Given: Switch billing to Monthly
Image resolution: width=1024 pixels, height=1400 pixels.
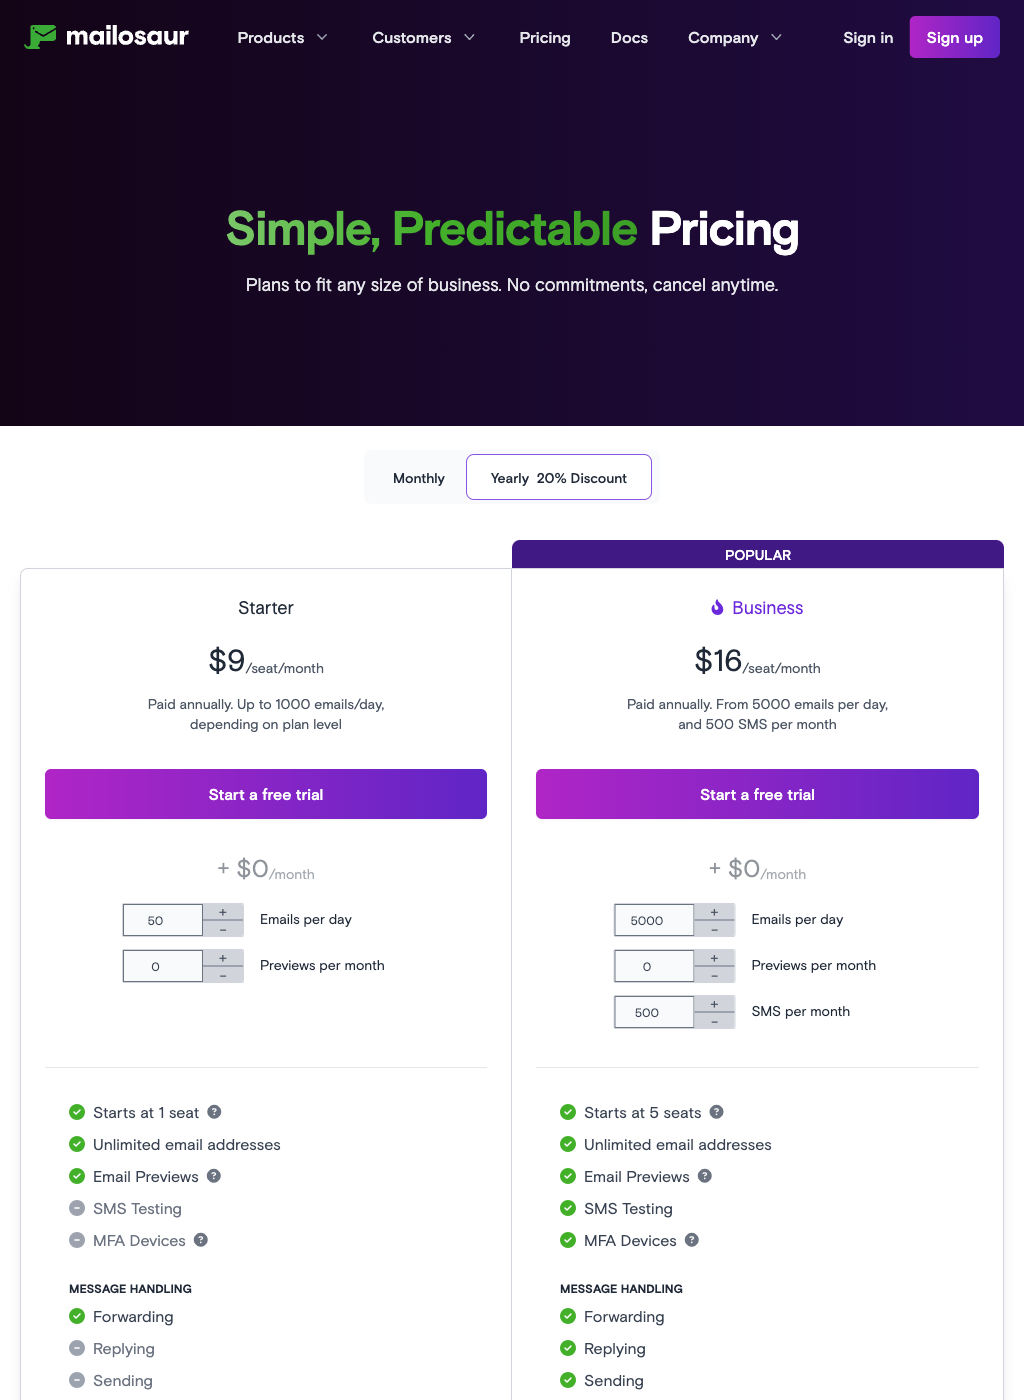Looking at the screenshot, I should [x=418, y=478].
